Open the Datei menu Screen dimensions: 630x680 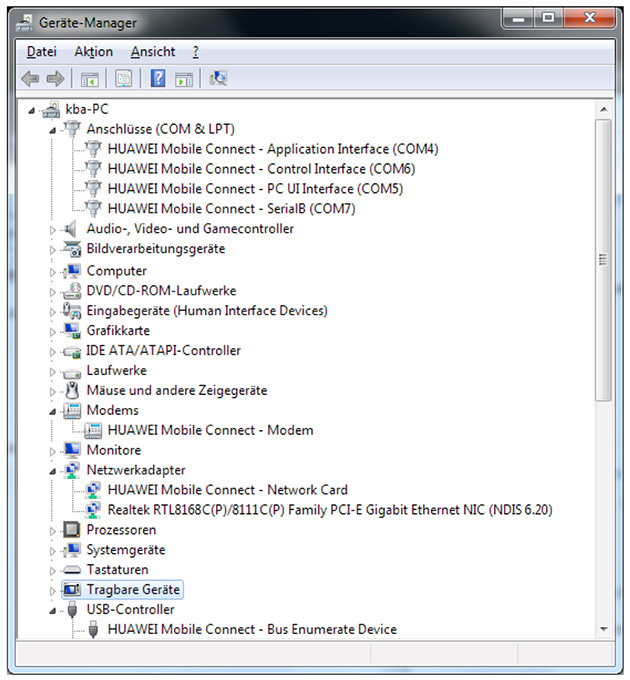42,52
